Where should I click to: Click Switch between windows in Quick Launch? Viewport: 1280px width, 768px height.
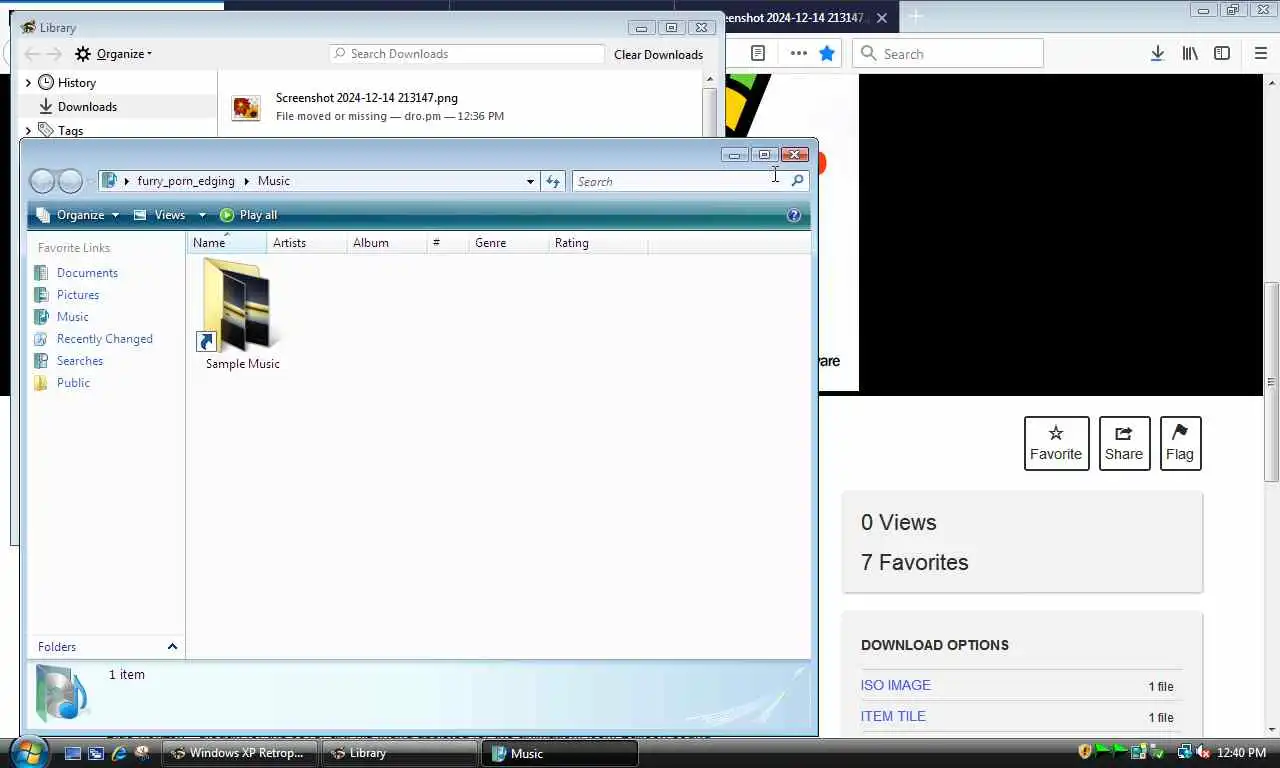pos(96,753)
